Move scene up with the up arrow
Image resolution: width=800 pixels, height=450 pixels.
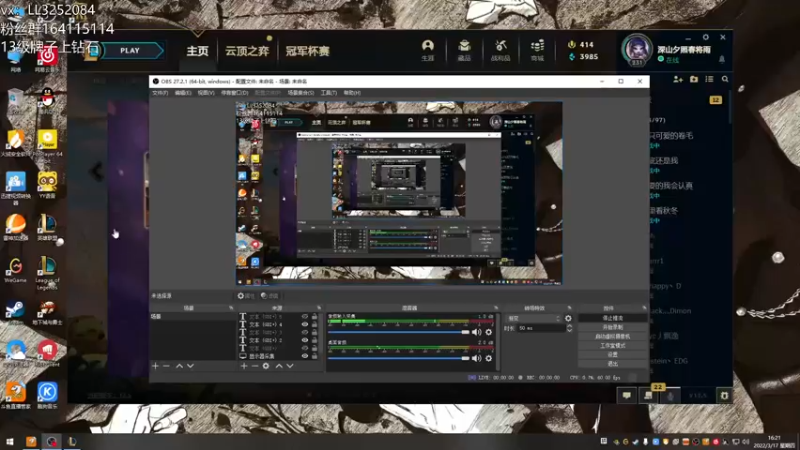[x=180, y=366]
